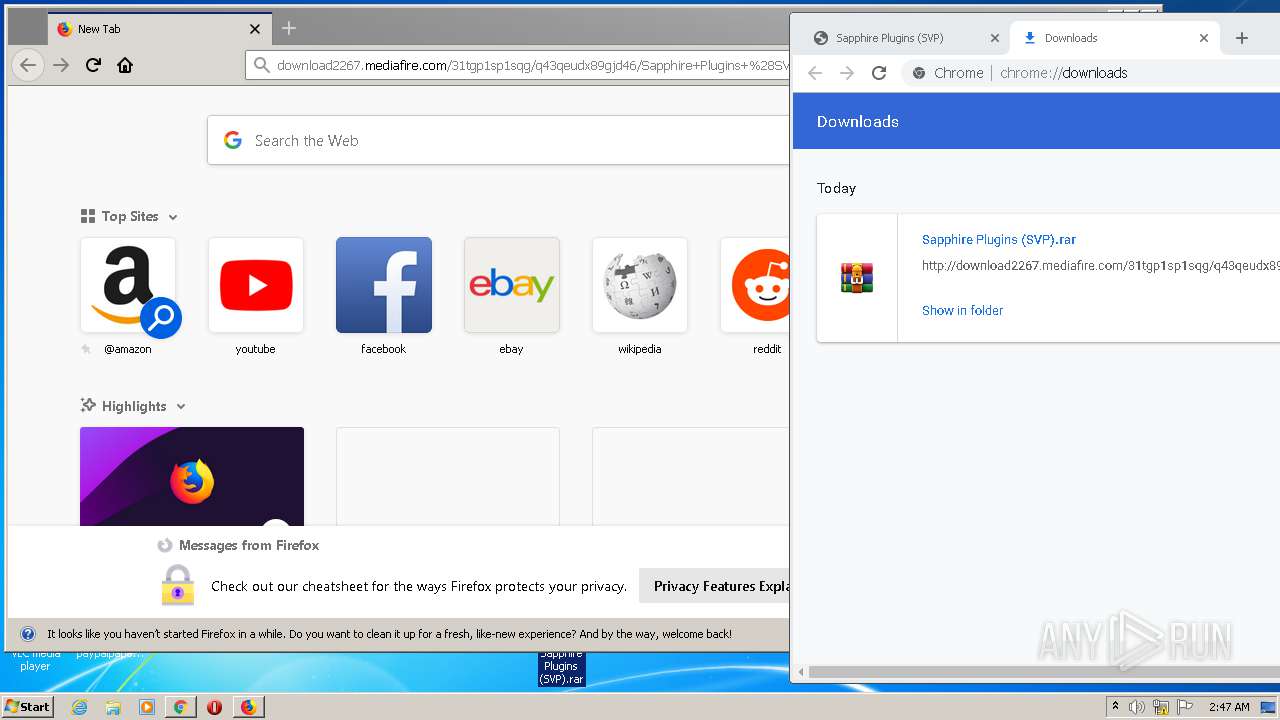
Task: Click Privacy Features Explained button
Action: point(715,586)
